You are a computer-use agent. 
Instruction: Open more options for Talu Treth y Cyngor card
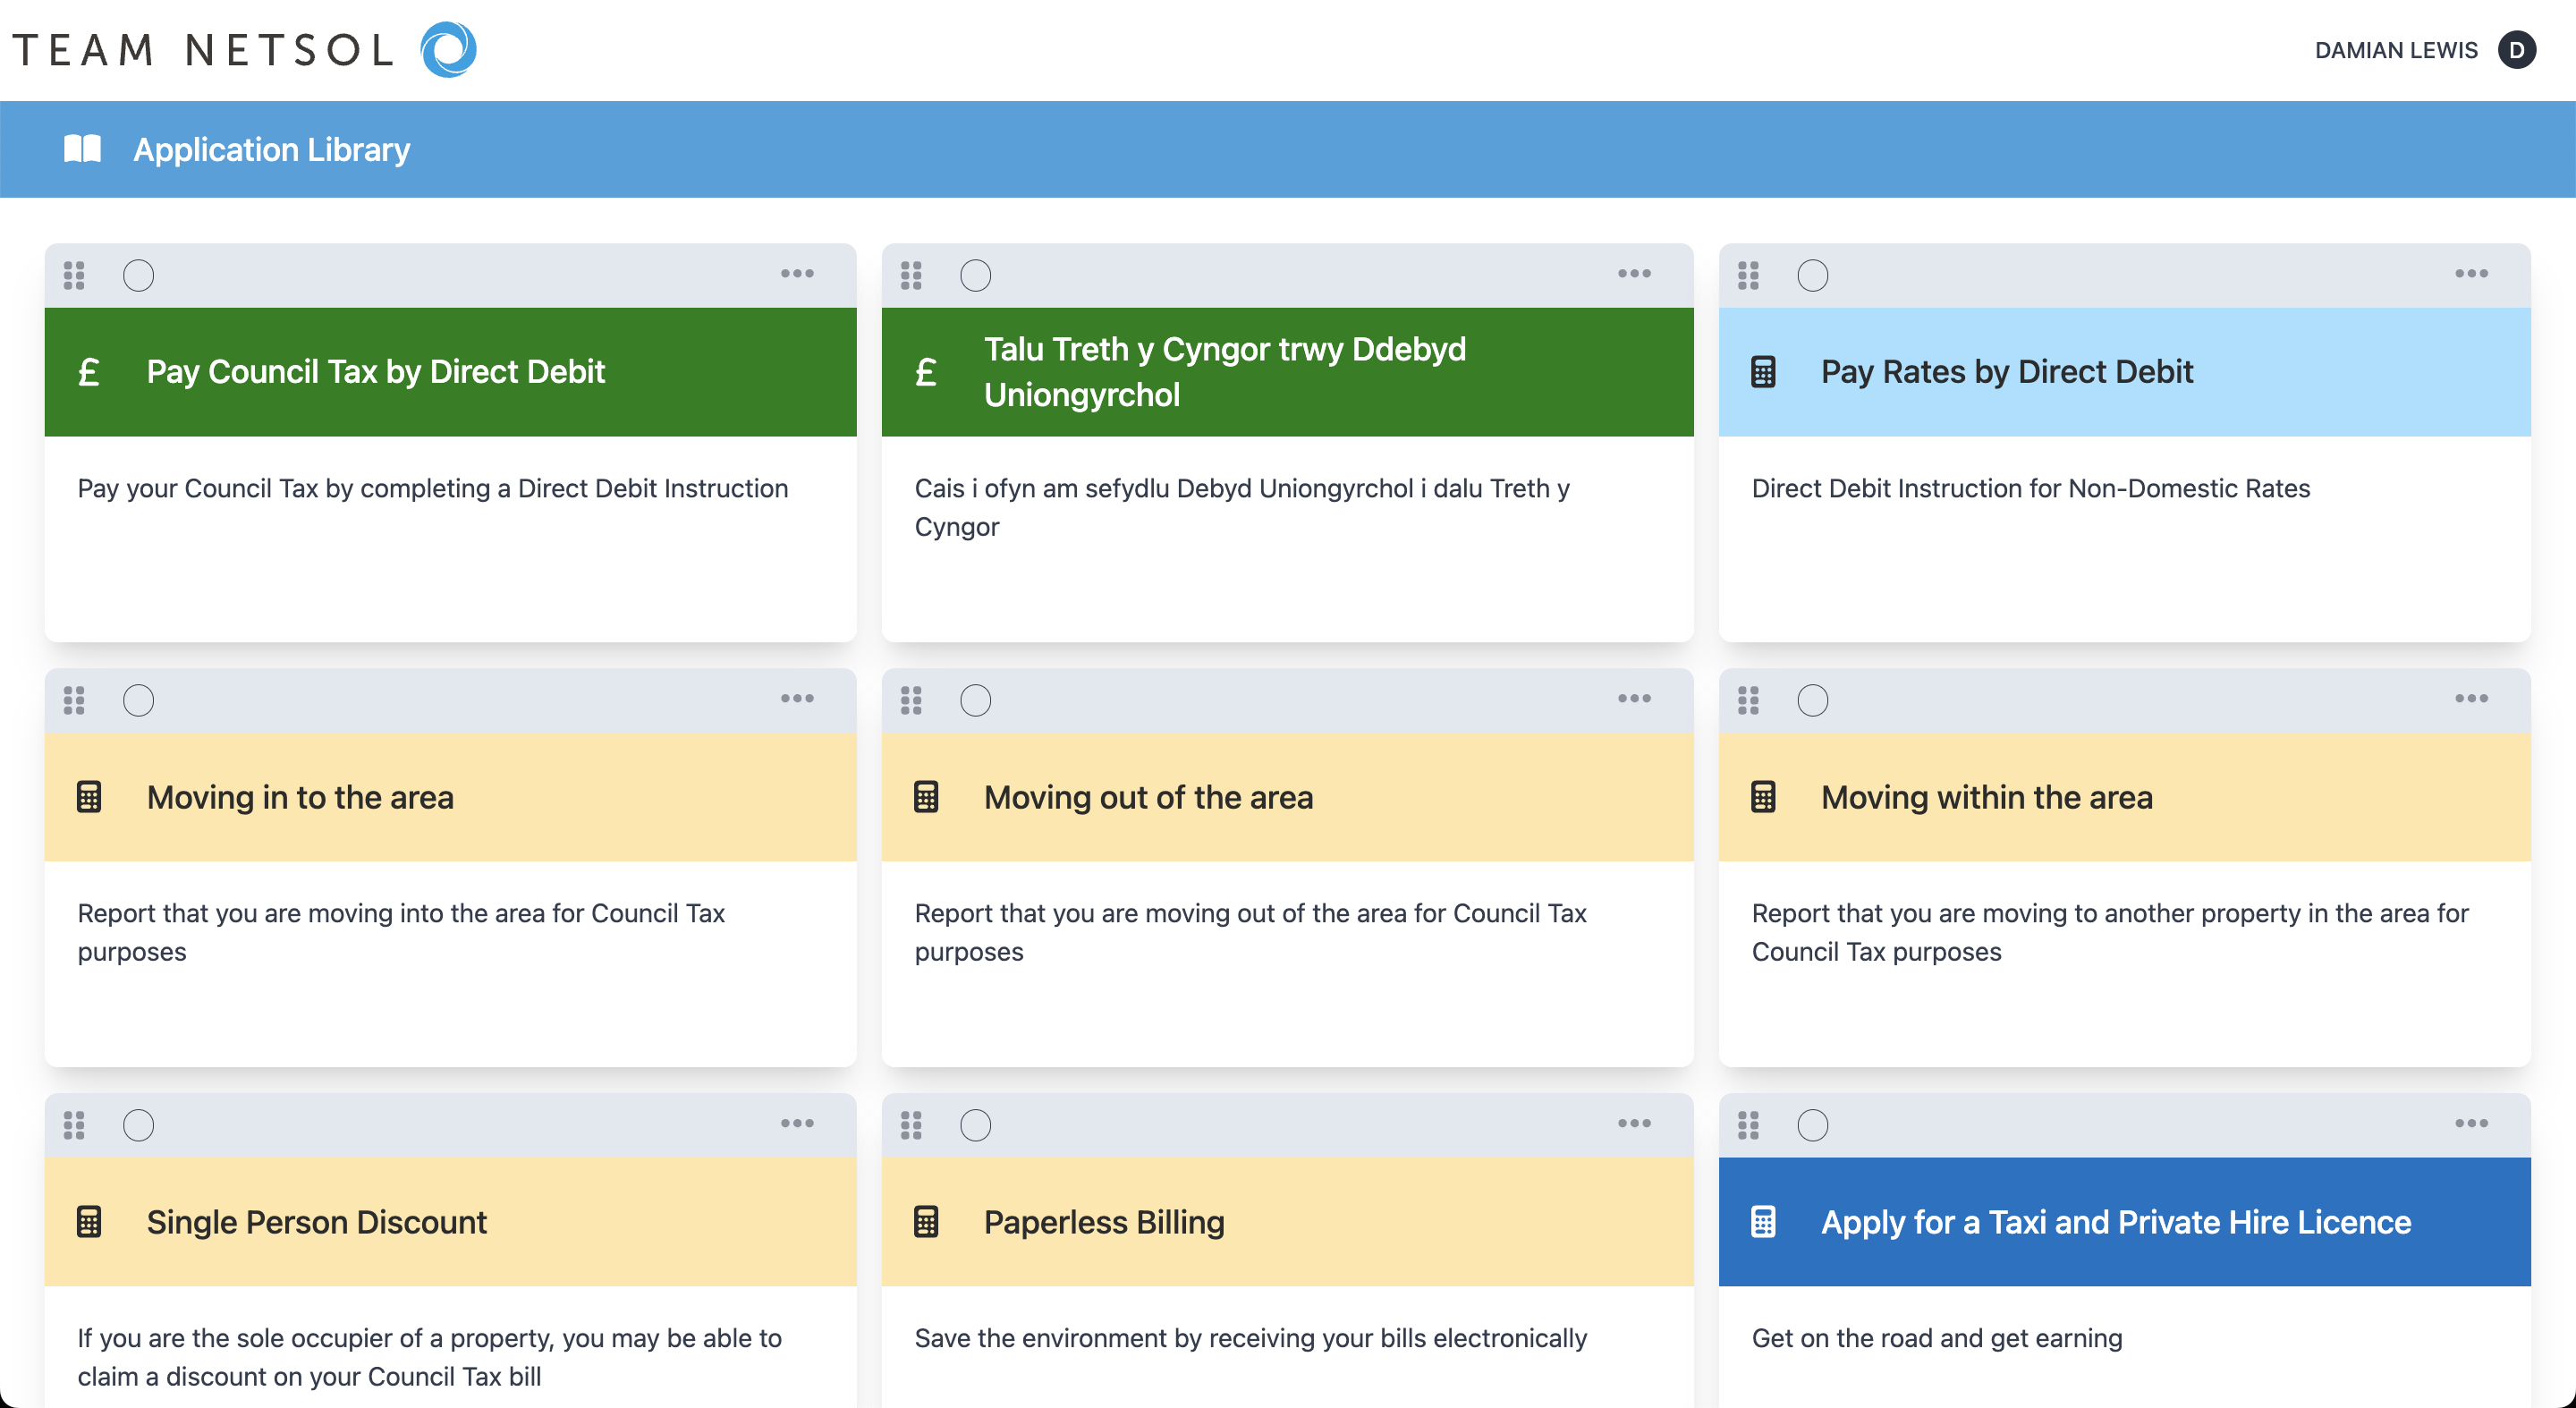point(1634,273)
